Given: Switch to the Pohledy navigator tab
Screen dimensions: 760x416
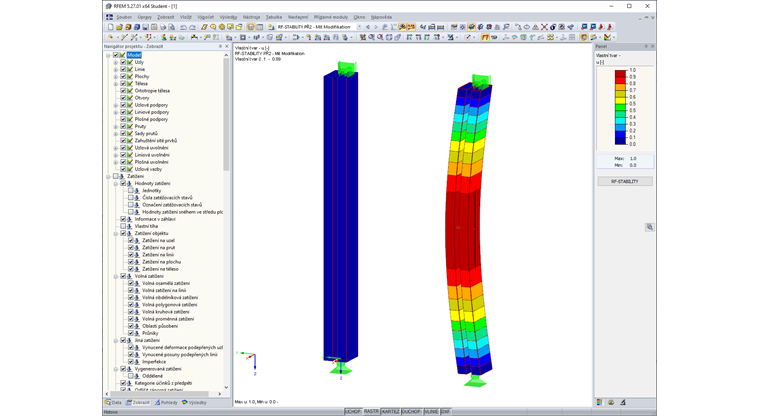Looking at the screenshot, I should [x=166, y=402].
